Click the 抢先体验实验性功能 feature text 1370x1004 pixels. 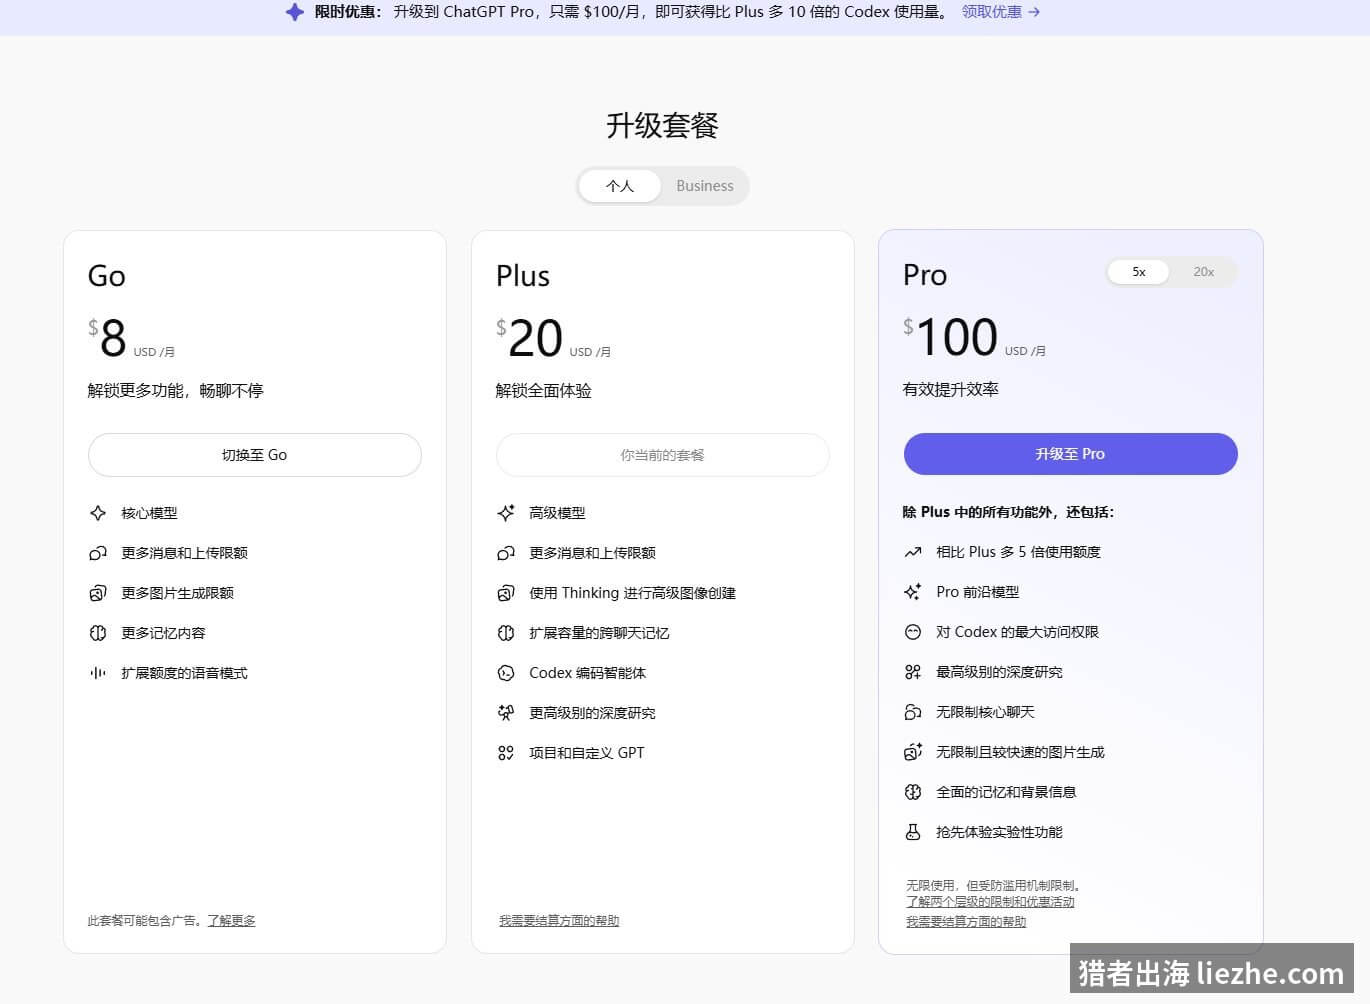point(1000,832)
